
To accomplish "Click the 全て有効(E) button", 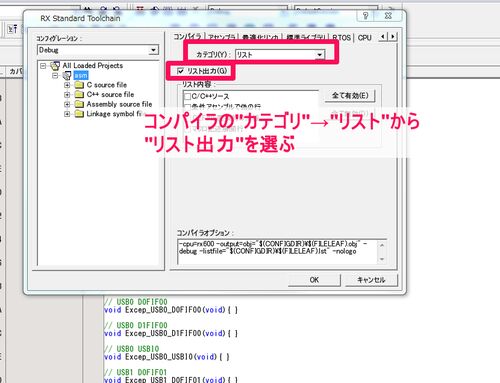I will (350, 96).
